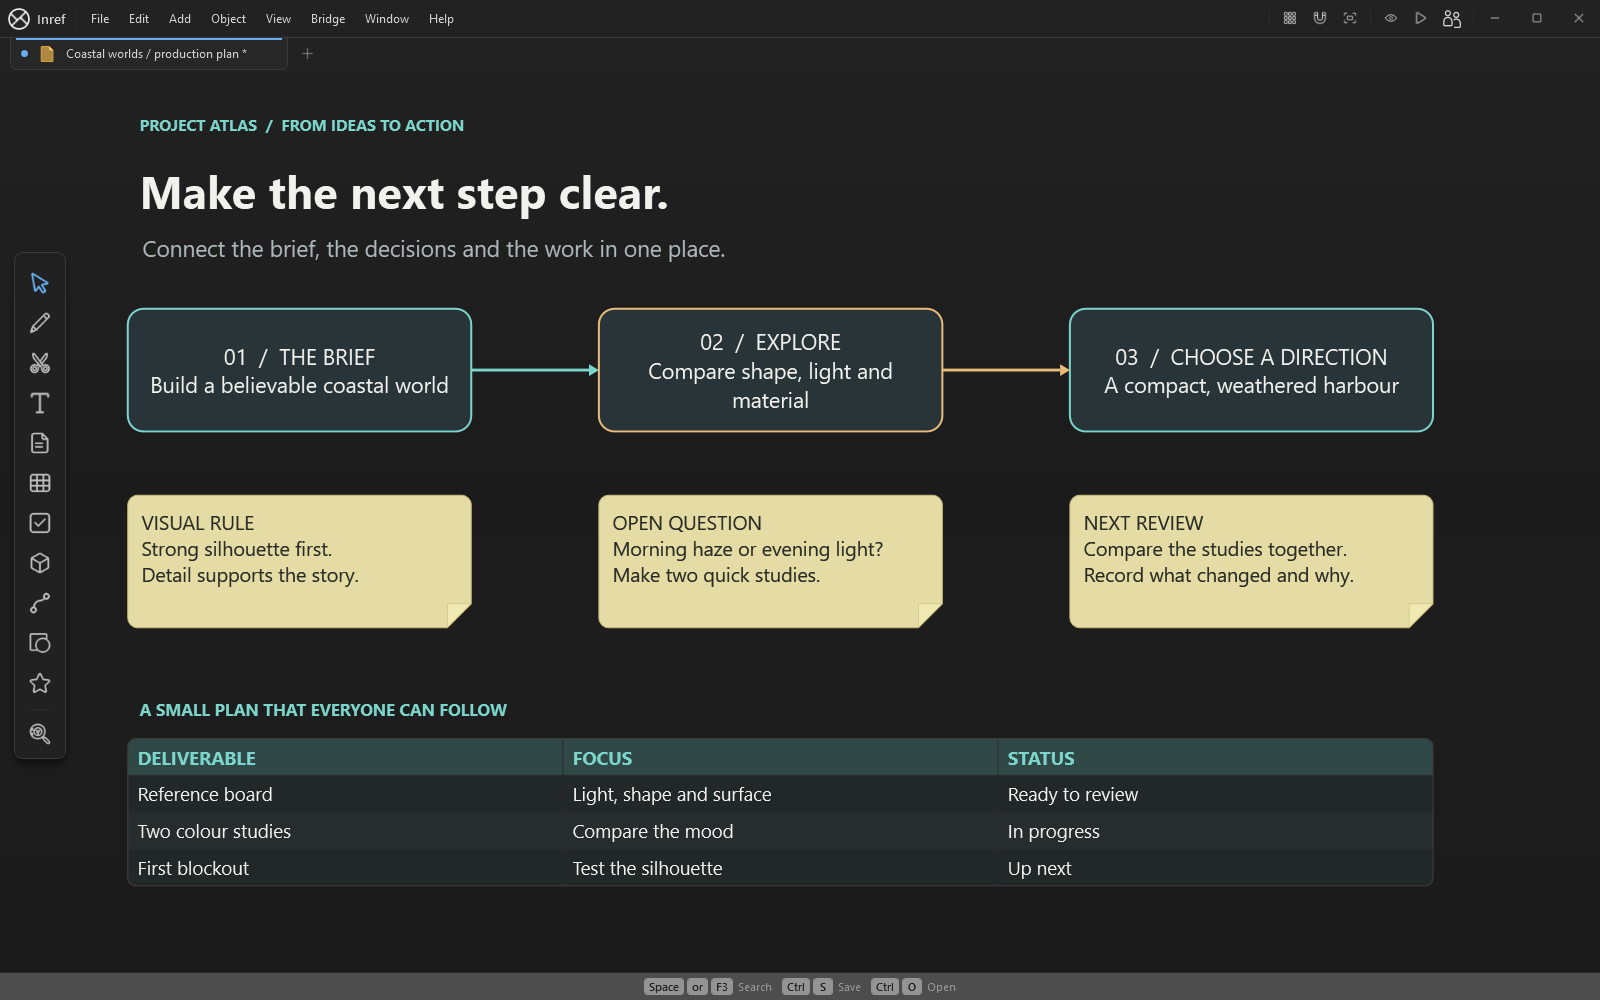The image size is (1600, 1000).
Task: Select the NEXT REVIEW sticky note
Action: (1251, 561)
